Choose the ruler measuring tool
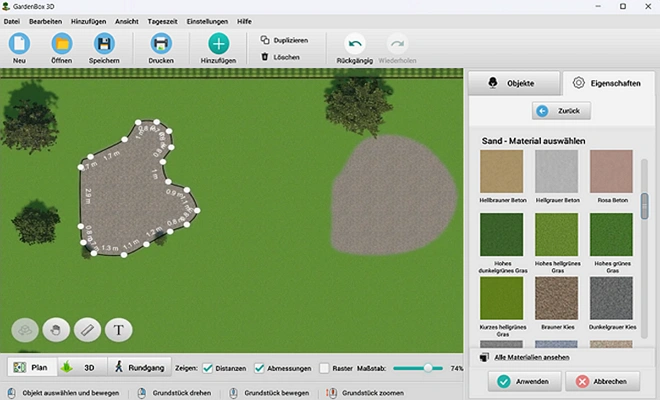This screenshot has width=660, height=400. point(89,328)
